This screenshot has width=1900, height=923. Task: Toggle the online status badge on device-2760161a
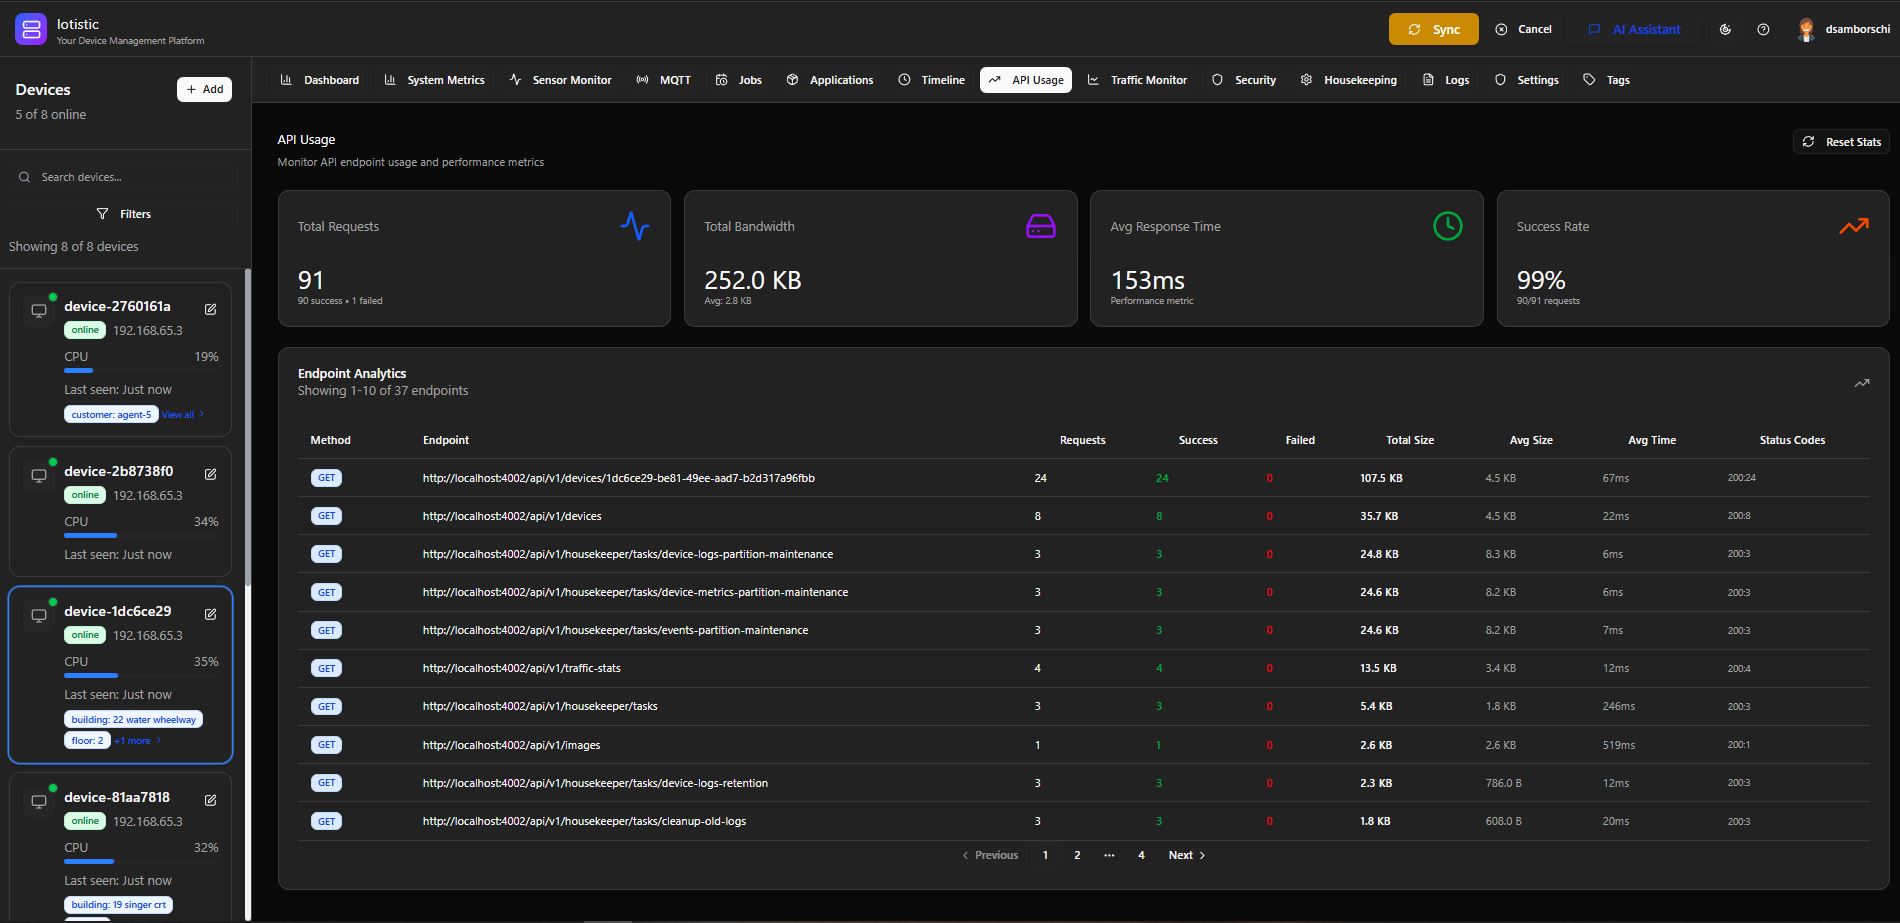pos(85,330)
